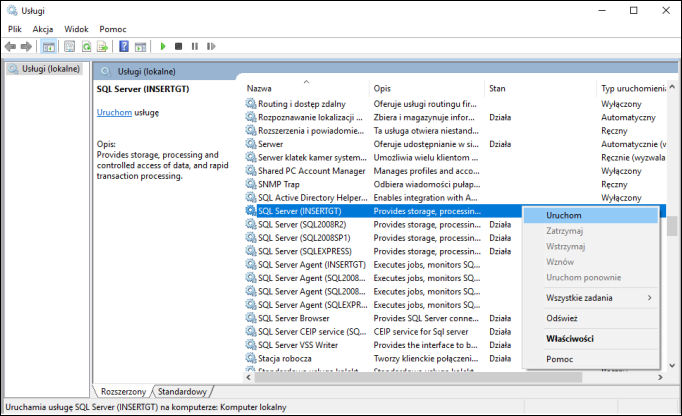
Task: Click the Forward arrow toolbar icon
Action: point(26,46)
